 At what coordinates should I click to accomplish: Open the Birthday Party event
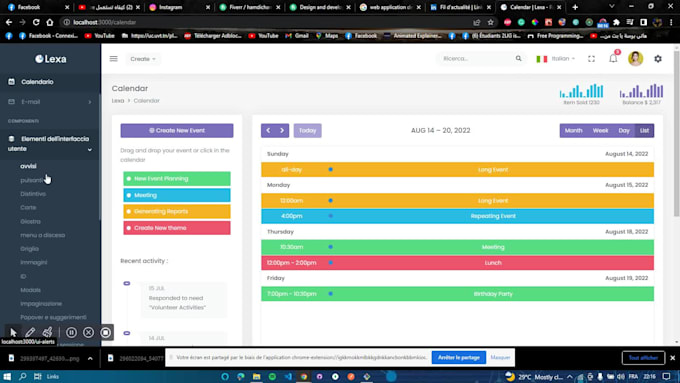tap(458, 294)
